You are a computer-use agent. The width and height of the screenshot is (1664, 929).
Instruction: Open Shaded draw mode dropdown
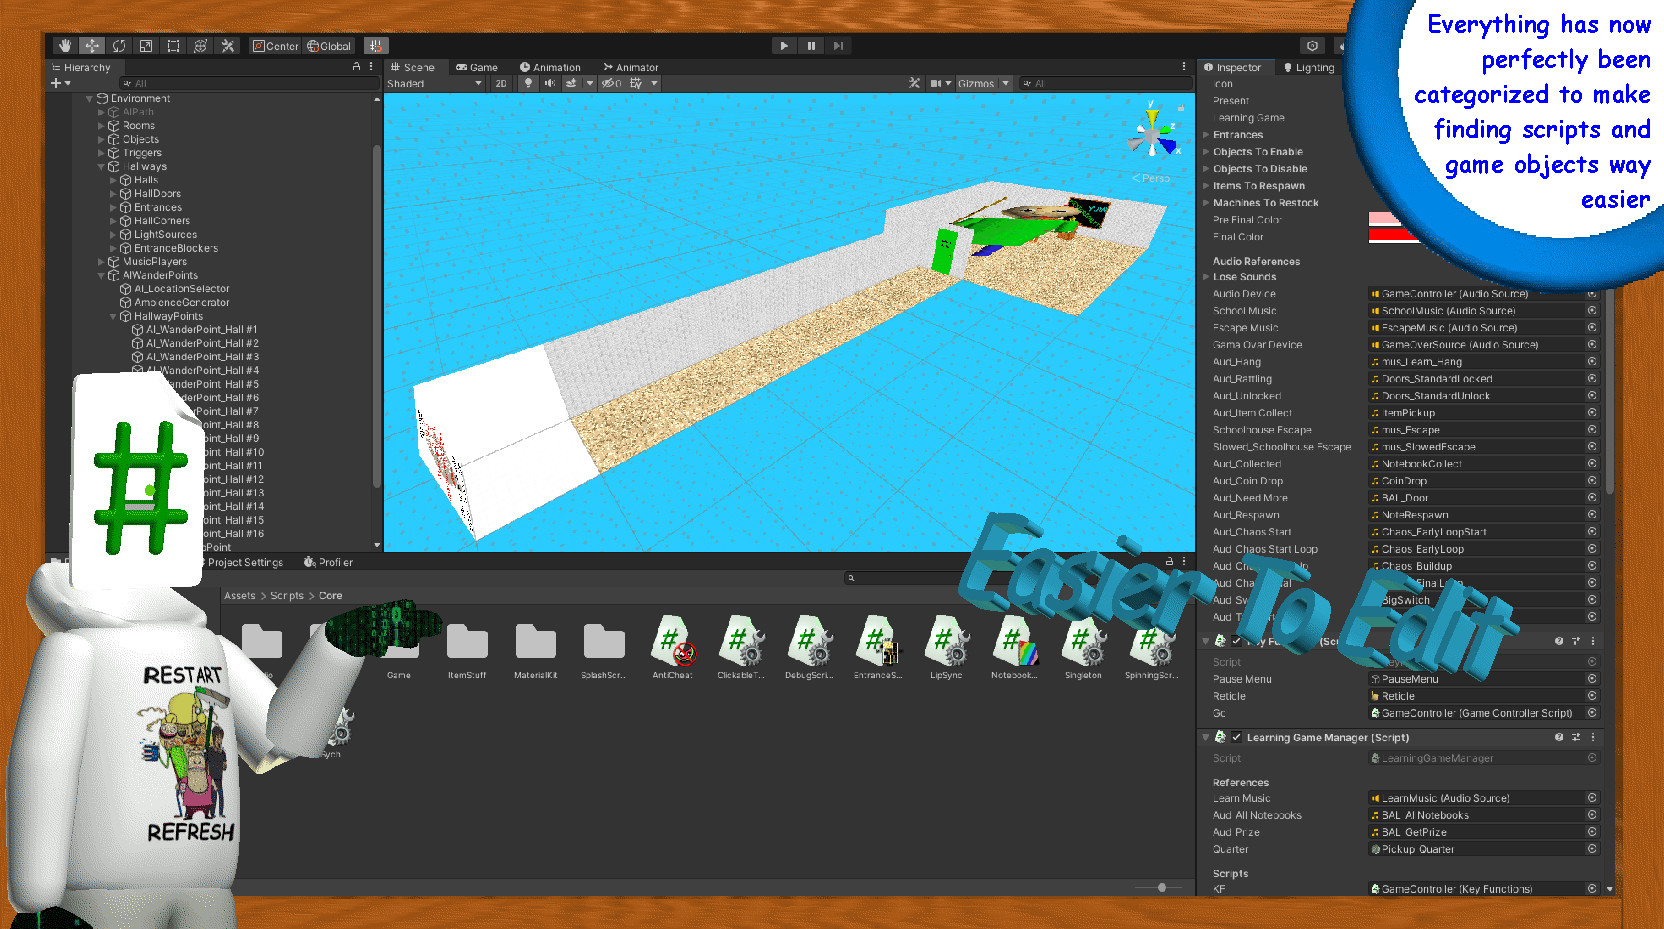click(x=435, y=84)
